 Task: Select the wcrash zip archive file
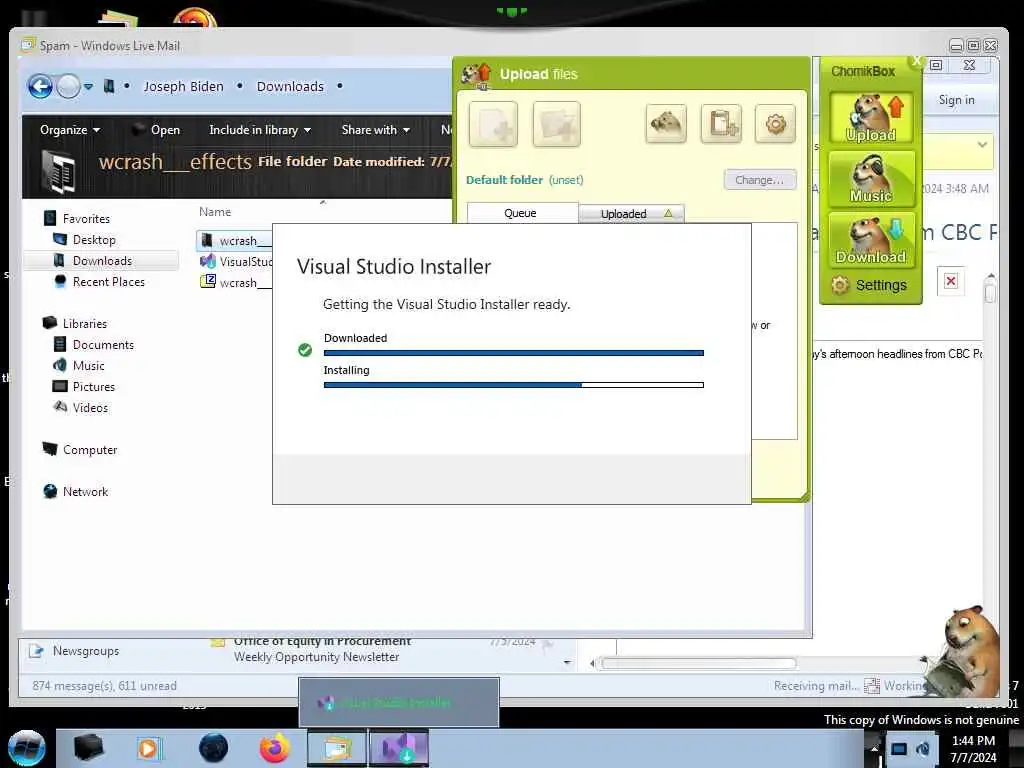click(x=236, y=283)
